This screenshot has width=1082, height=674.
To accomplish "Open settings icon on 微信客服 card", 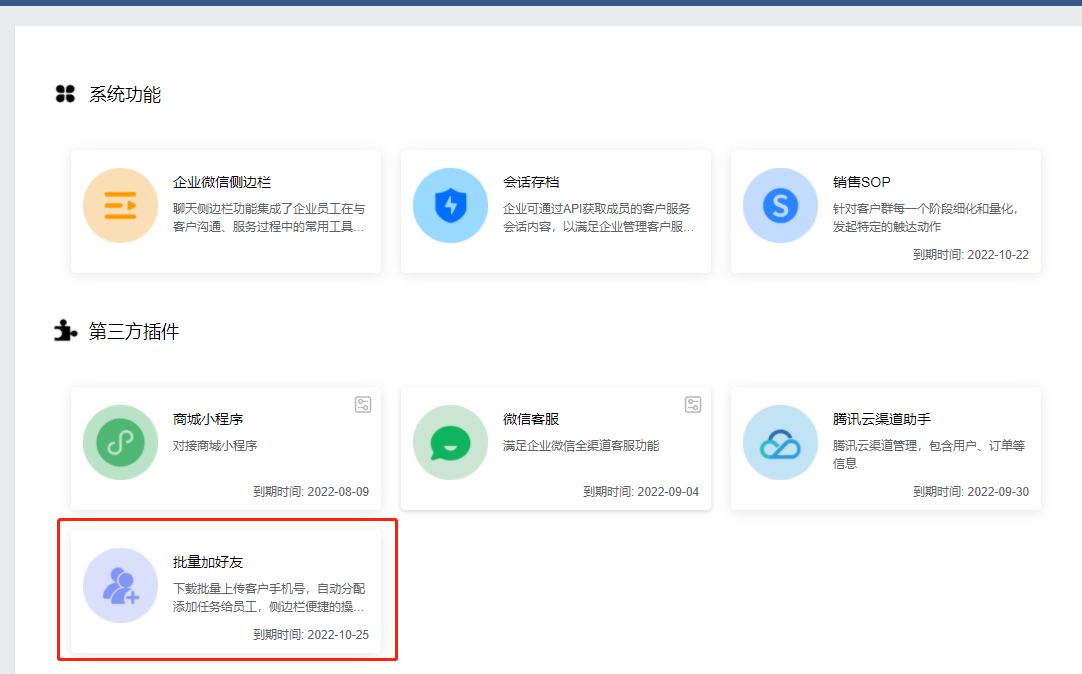I will [693, 404].
